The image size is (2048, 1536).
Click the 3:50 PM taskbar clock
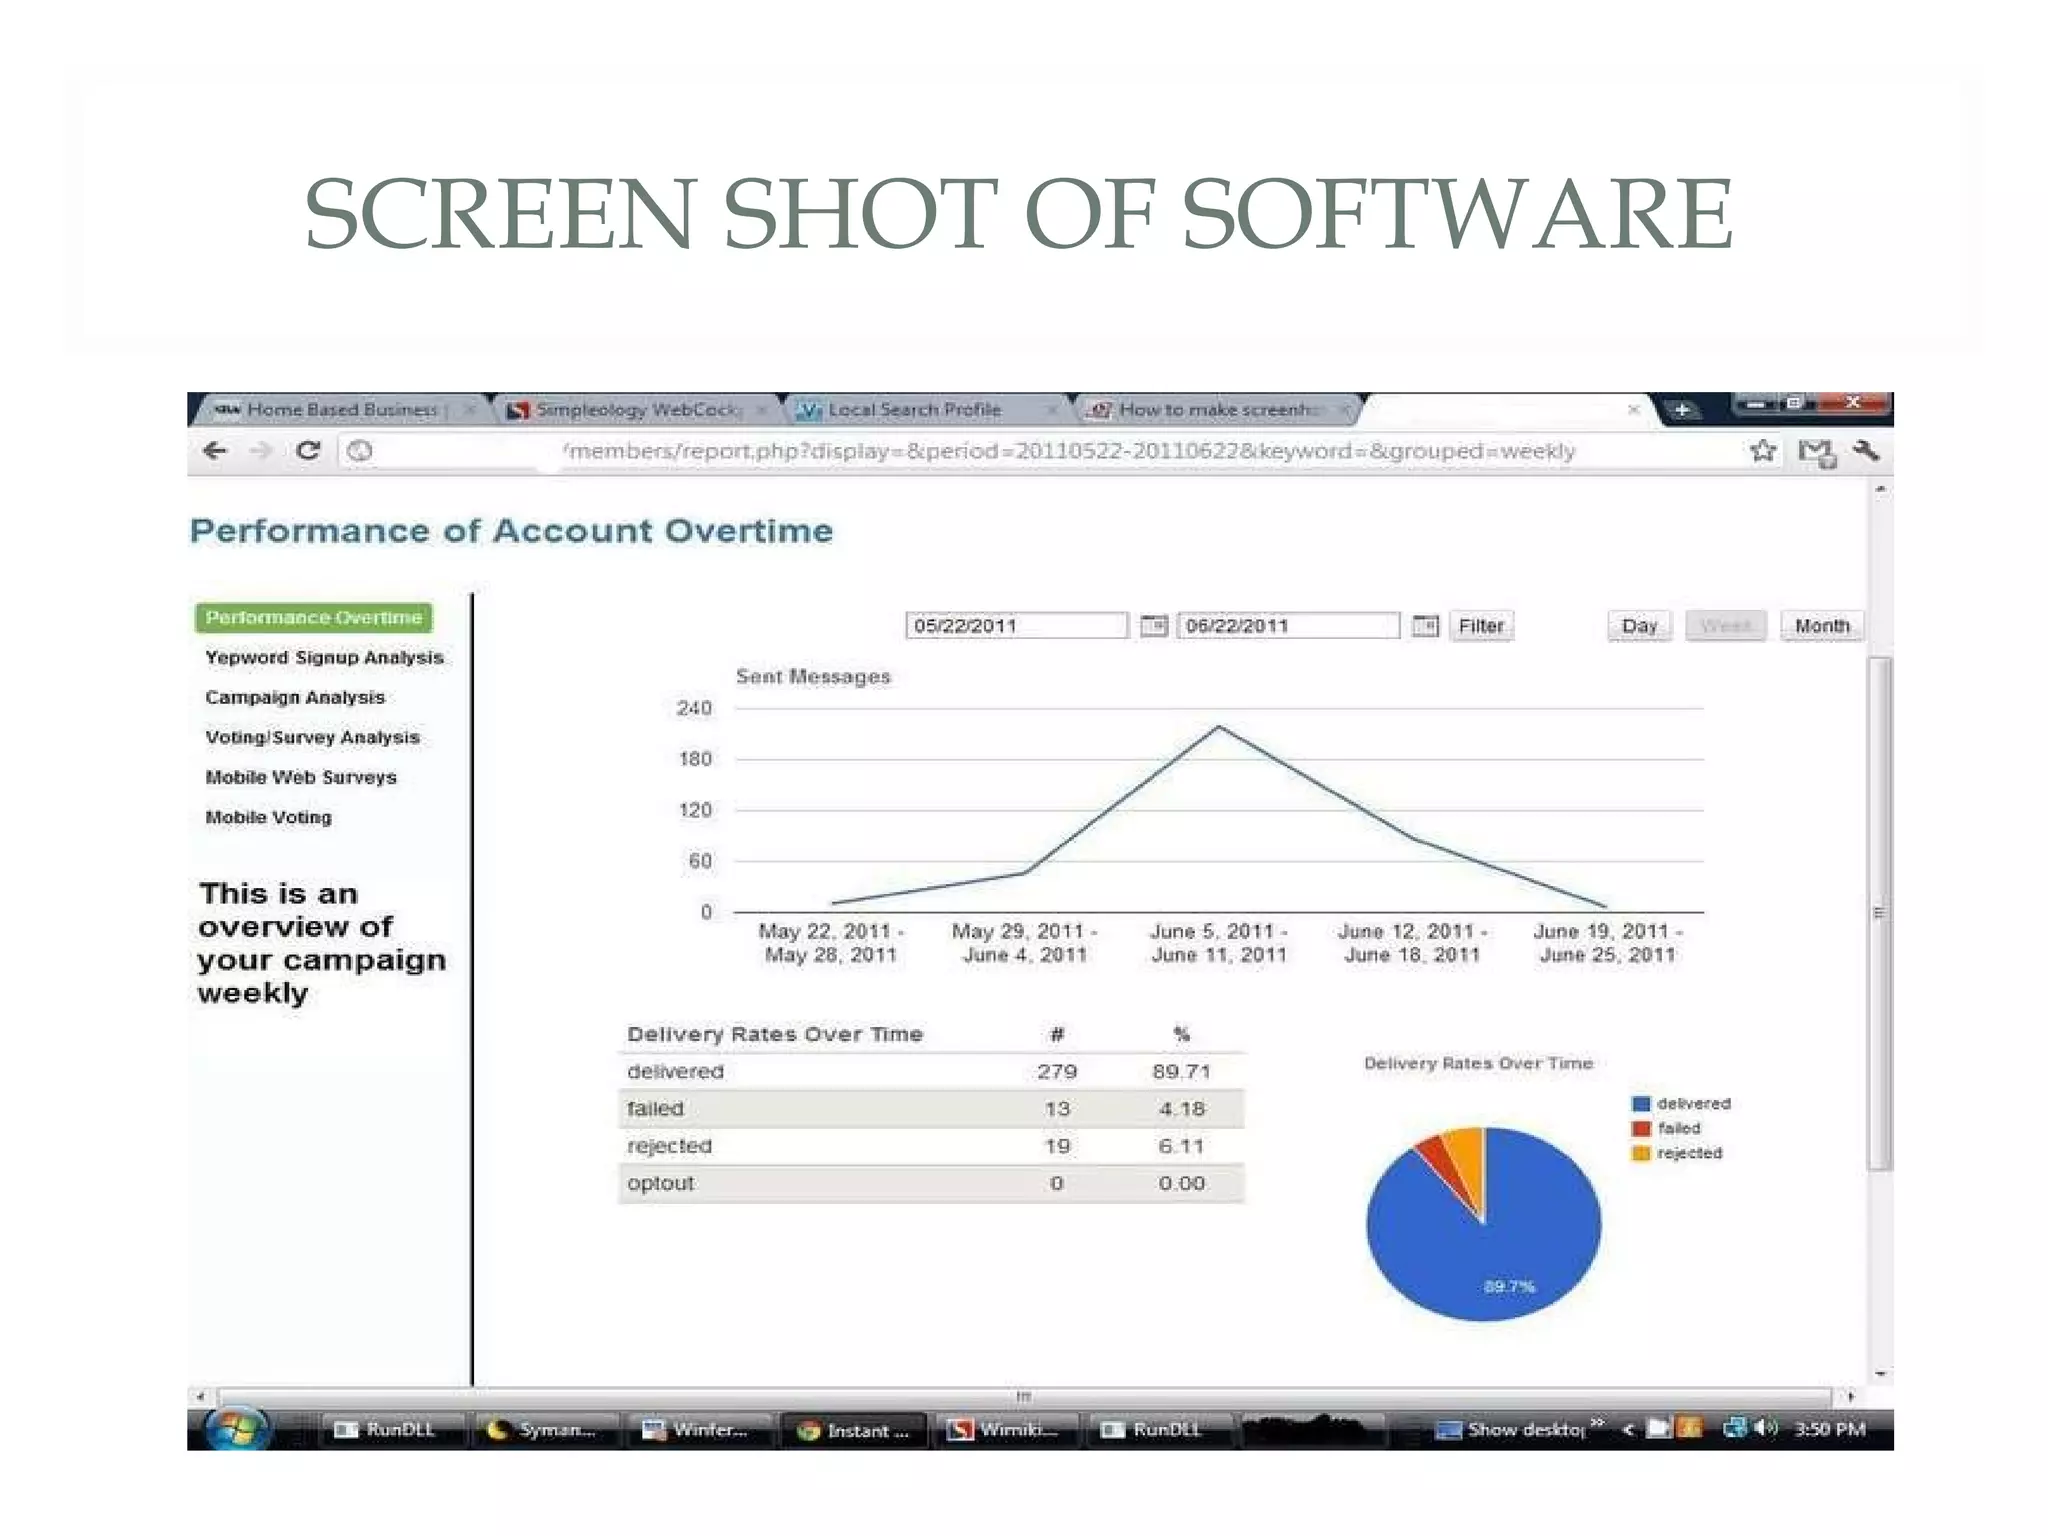[1829, 1429]
